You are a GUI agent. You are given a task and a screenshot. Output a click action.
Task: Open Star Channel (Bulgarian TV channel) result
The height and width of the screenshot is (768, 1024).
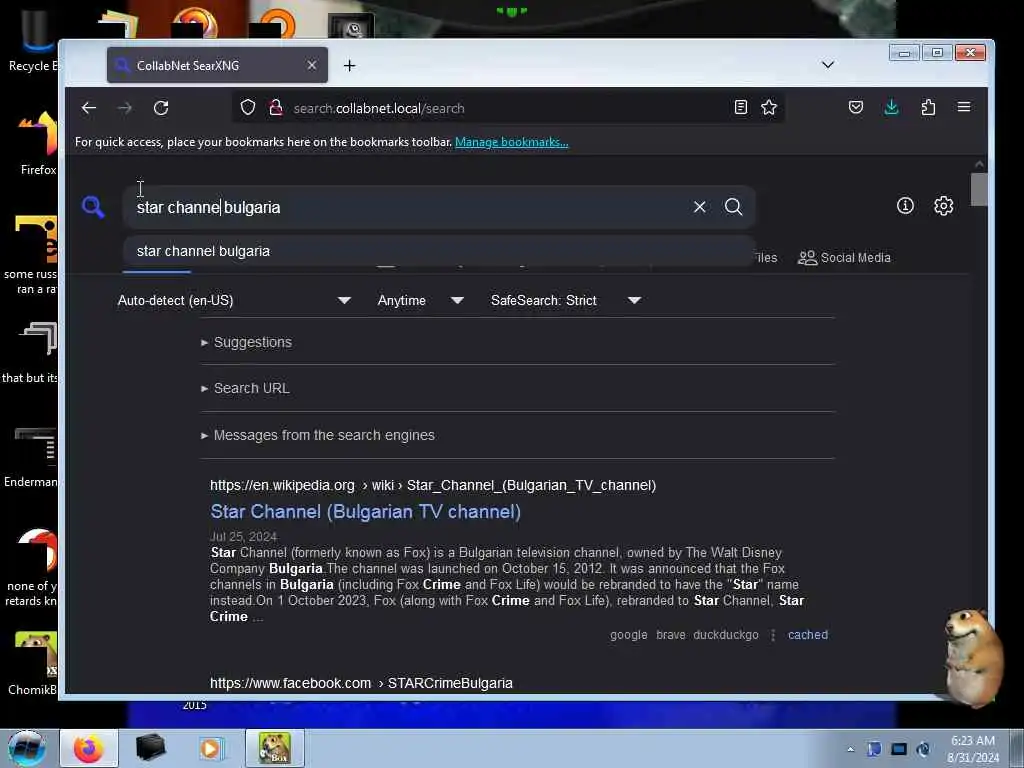pyautogui.click(x=365, y=511)
